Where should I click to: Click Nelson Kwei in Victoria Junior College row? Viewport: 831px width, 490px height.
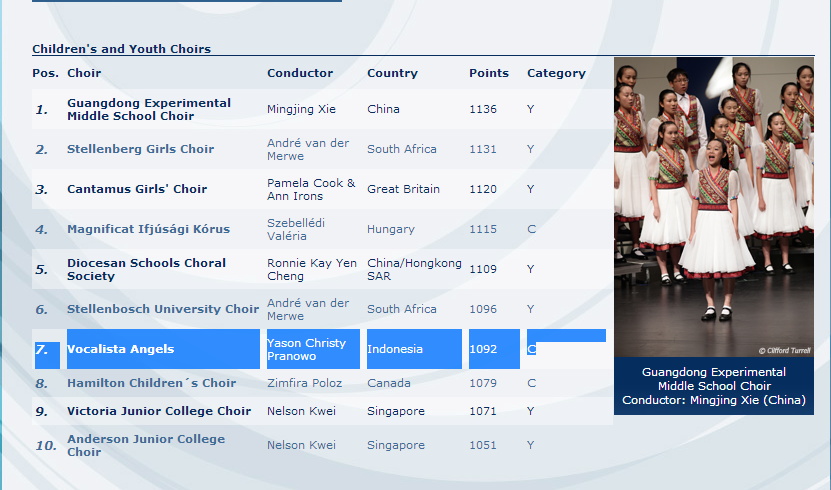click(x=301, y=411)
